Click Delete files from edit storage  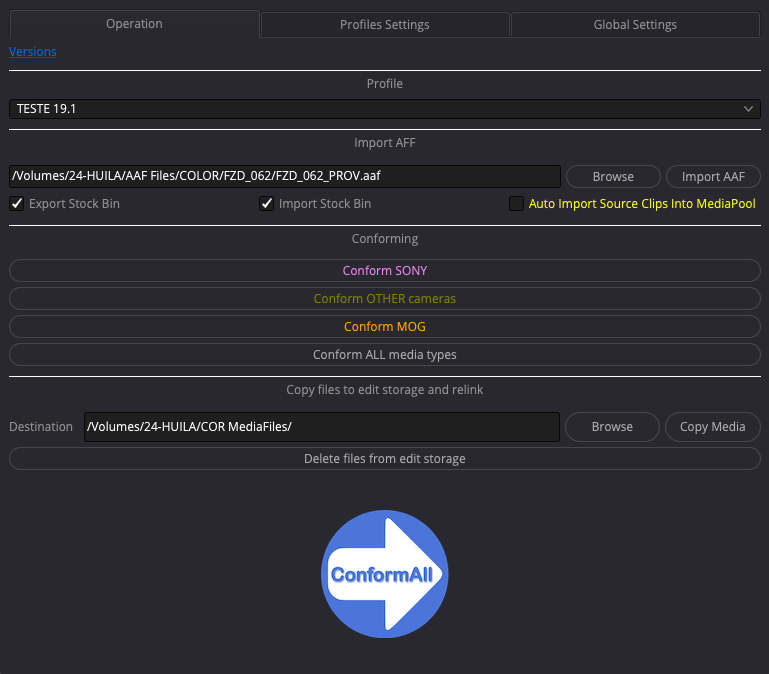(x=384, y=459)
